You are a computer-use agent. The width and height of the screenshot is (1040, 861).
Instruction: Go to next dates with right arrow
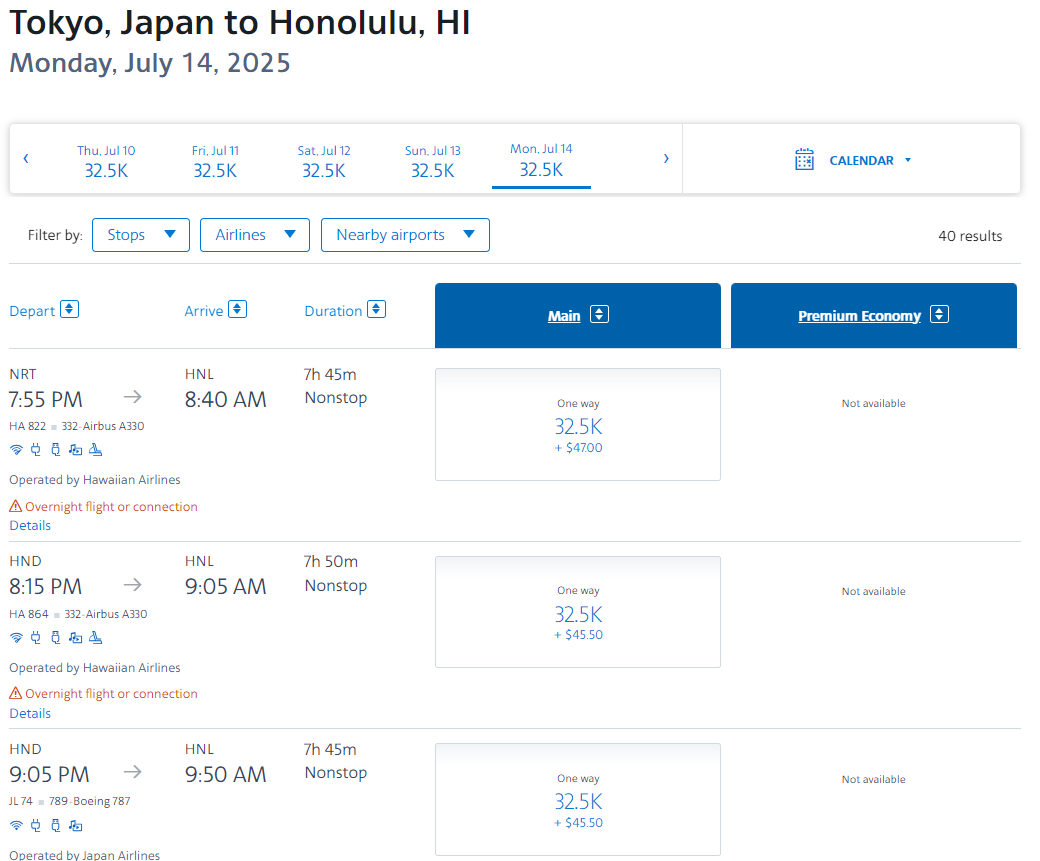tap(666, 159)
